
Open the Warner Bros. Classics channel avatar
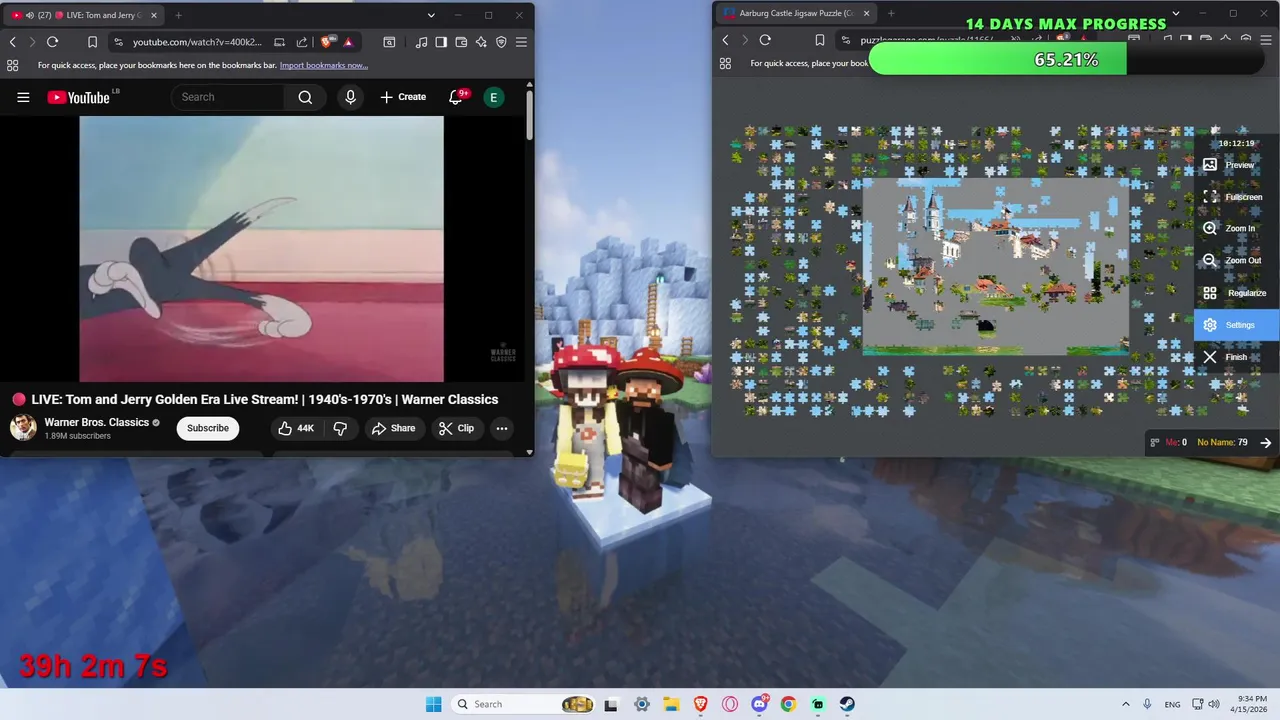(23, 428)
